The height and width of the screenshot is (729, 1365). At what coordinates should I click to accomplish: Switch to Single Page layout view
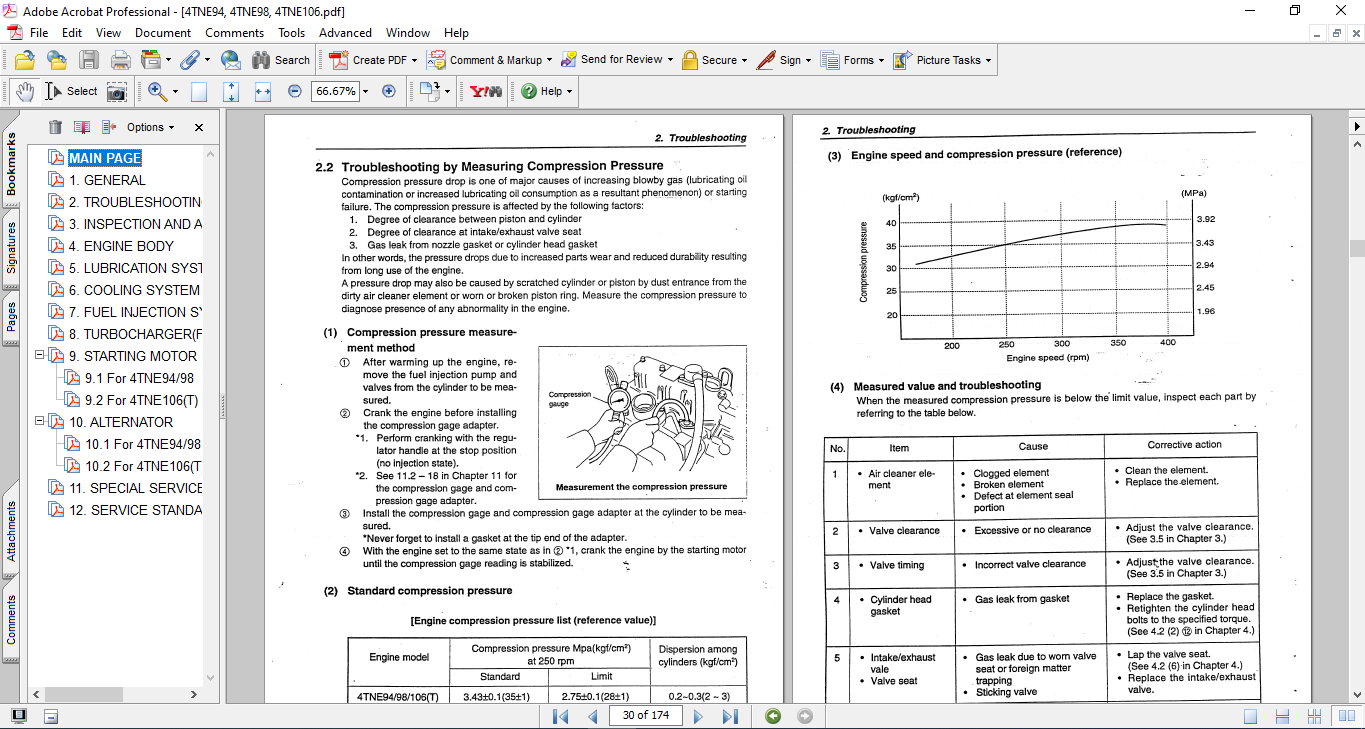click(x=1250, y=716)
